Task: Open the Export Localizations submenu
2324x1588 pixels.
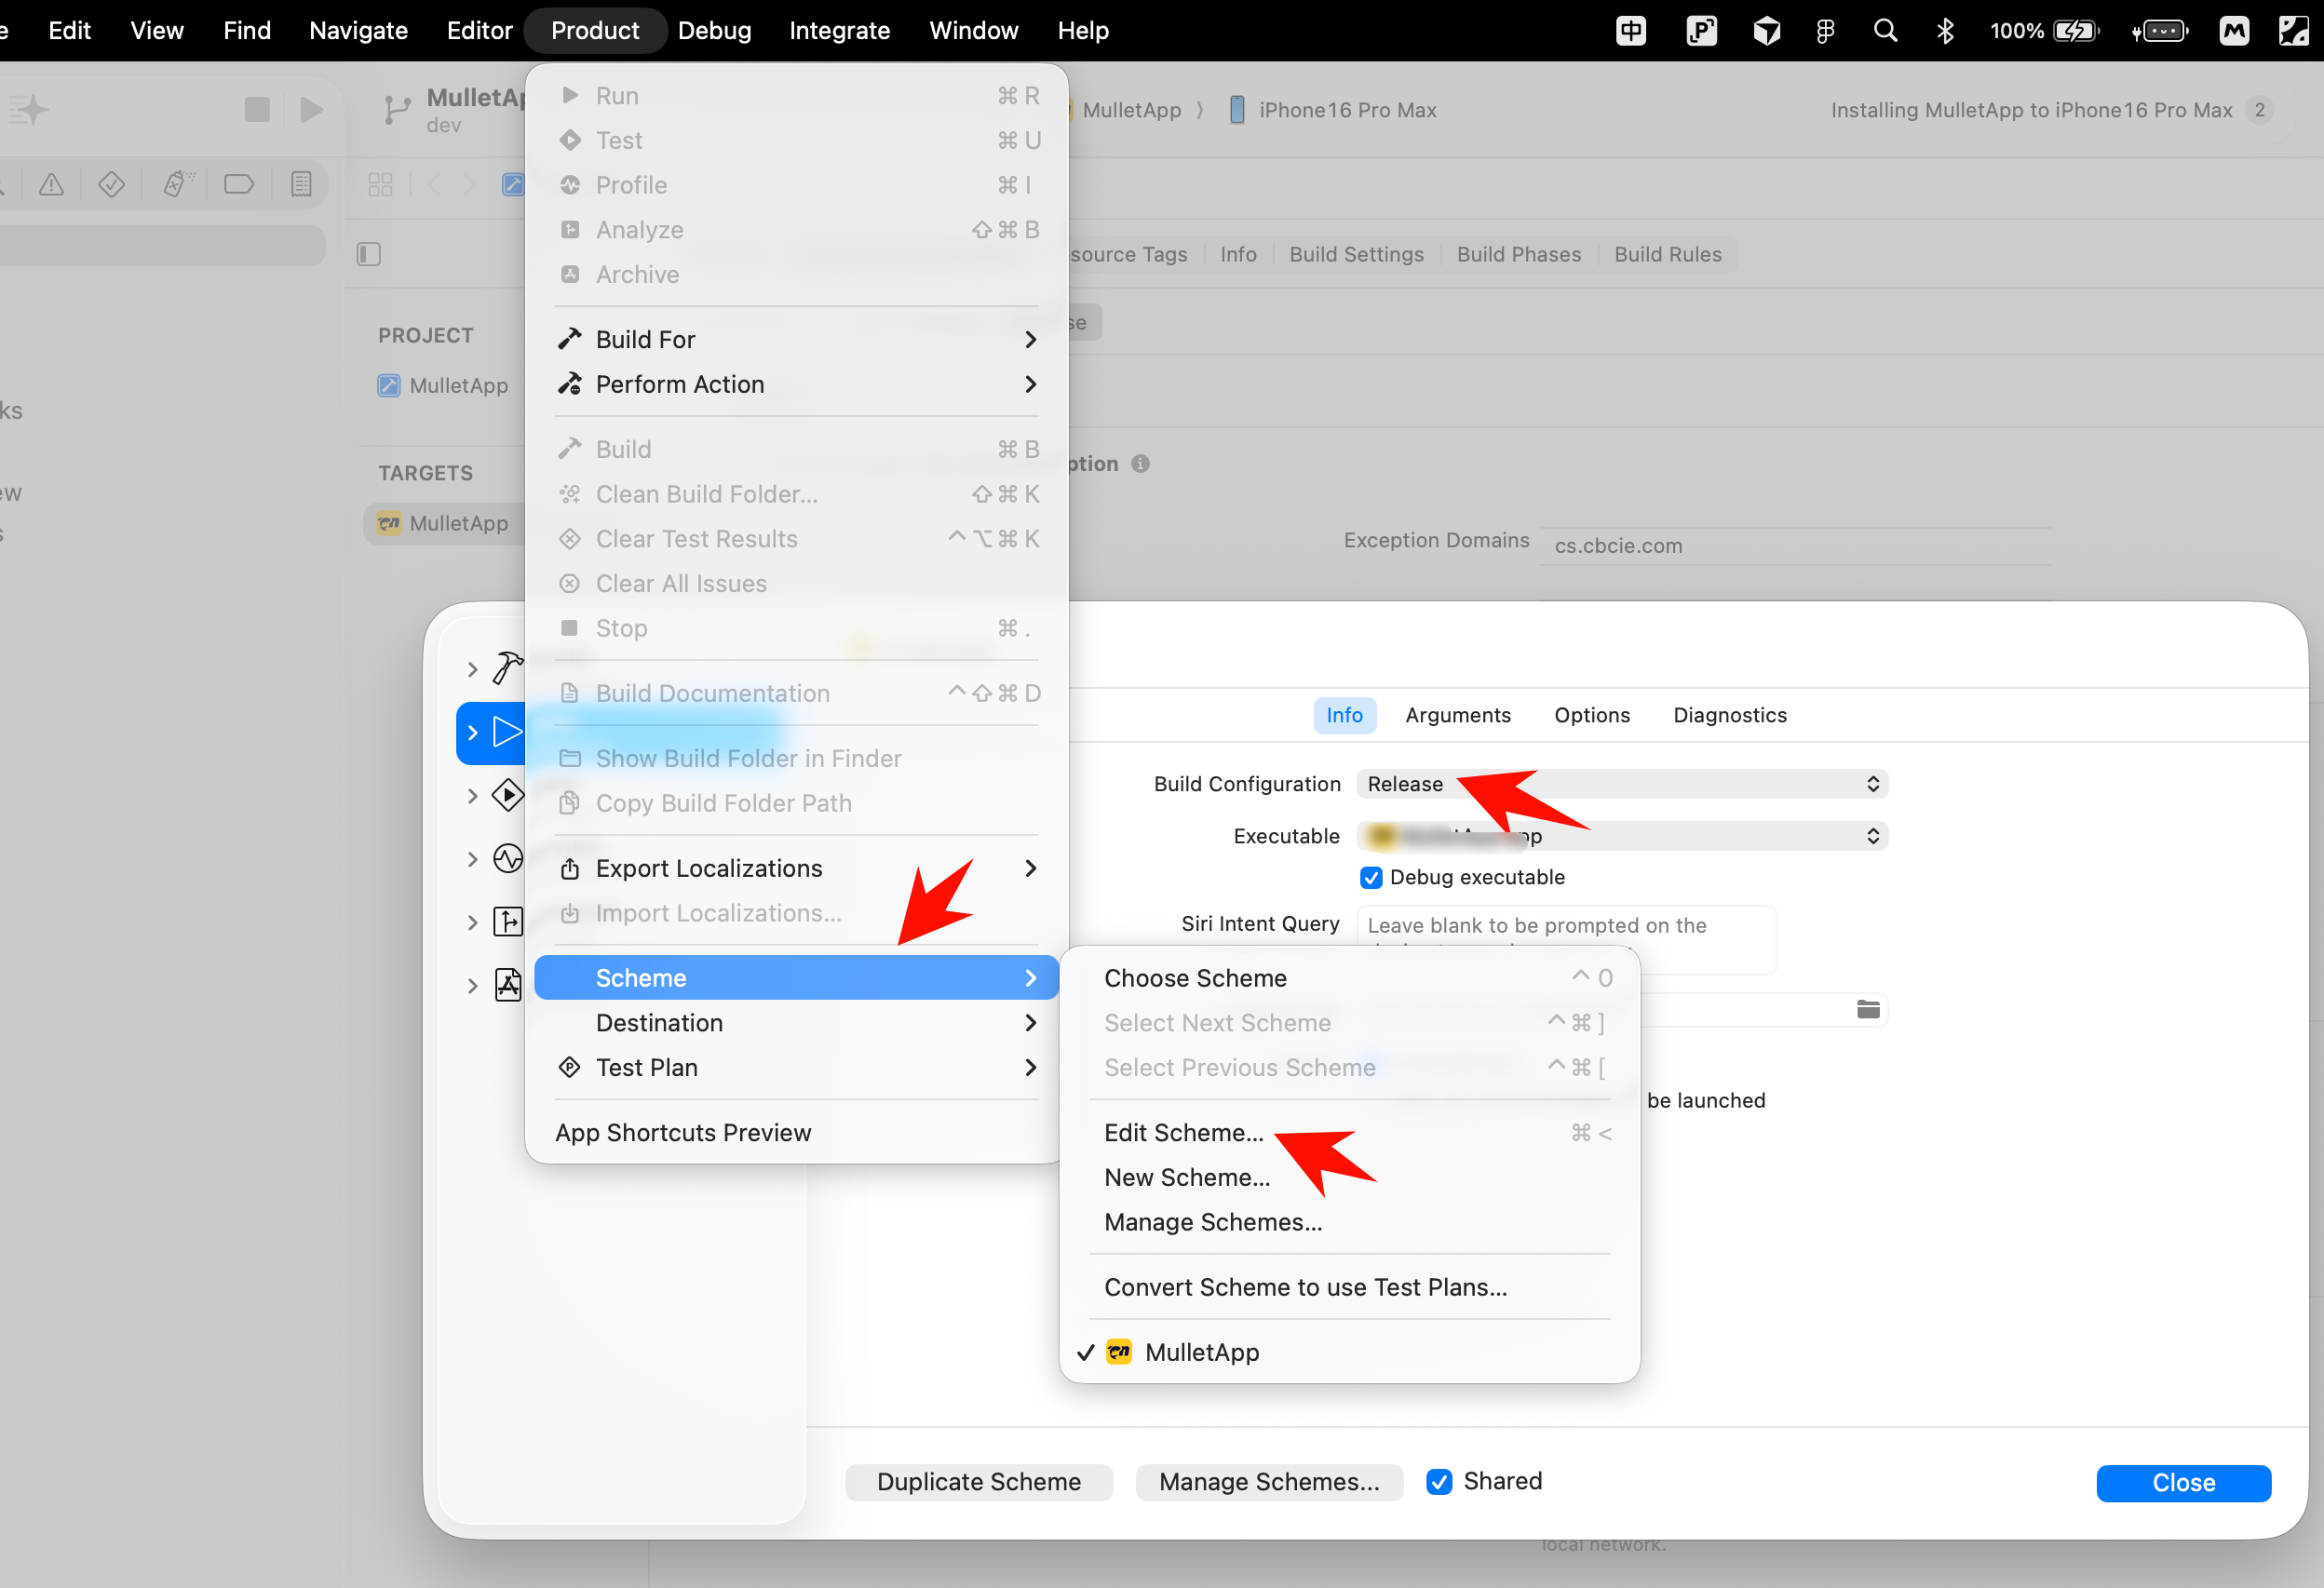Action: [x=797, y=868]
